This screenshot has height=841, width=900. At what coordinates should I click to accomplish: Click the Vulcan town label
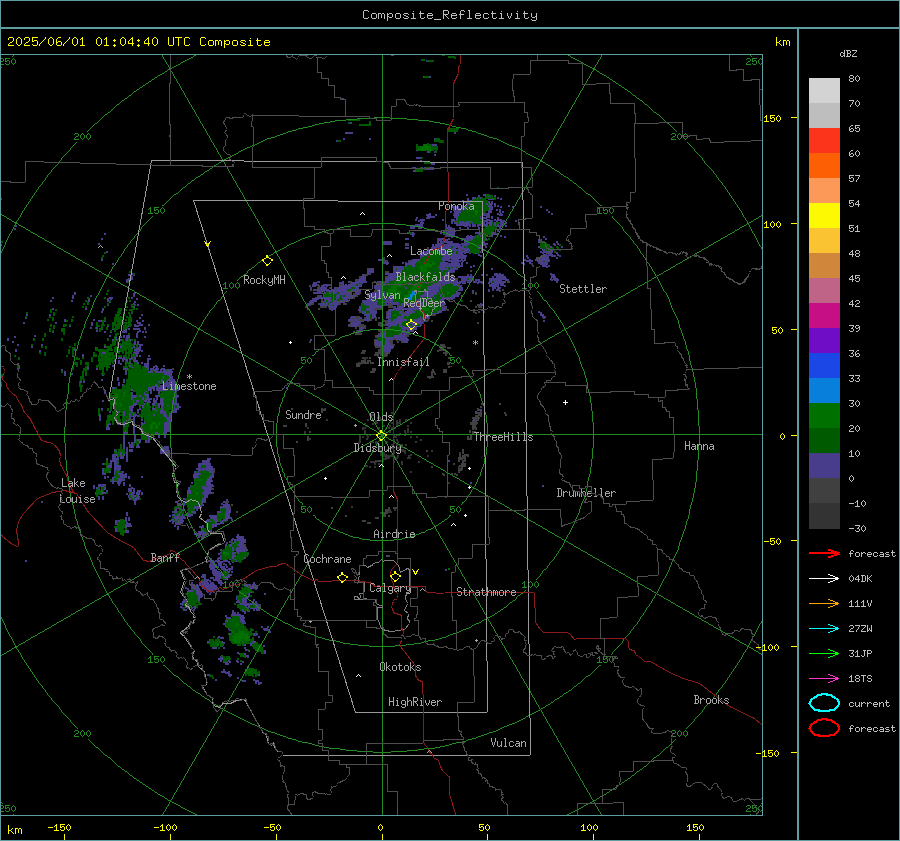[x=508, y=743]
